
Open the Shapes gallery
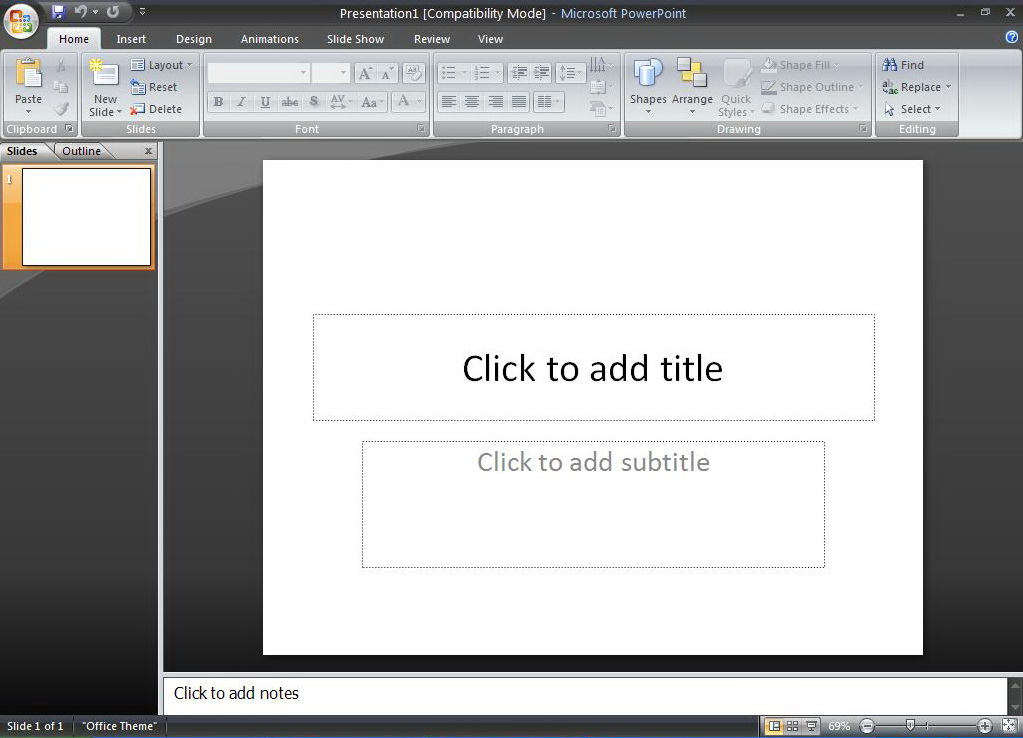(648, 86)
